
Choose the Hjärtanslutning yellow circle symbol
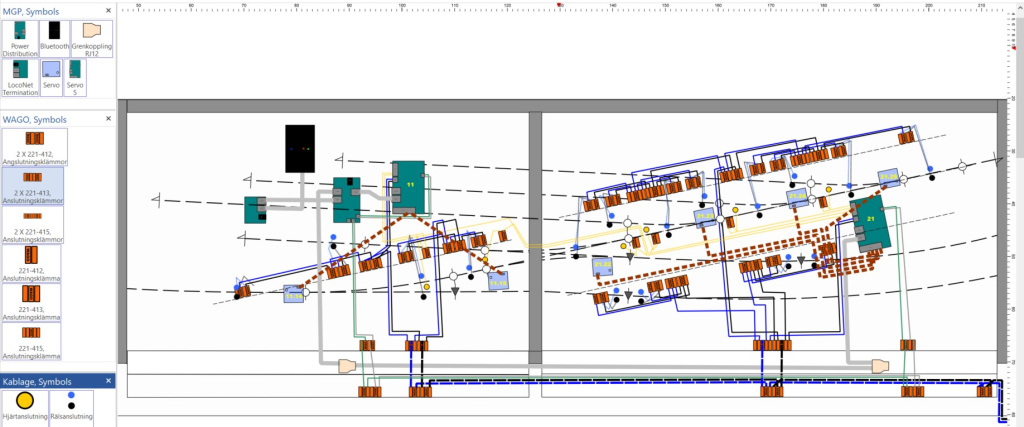tap(25, 402)
